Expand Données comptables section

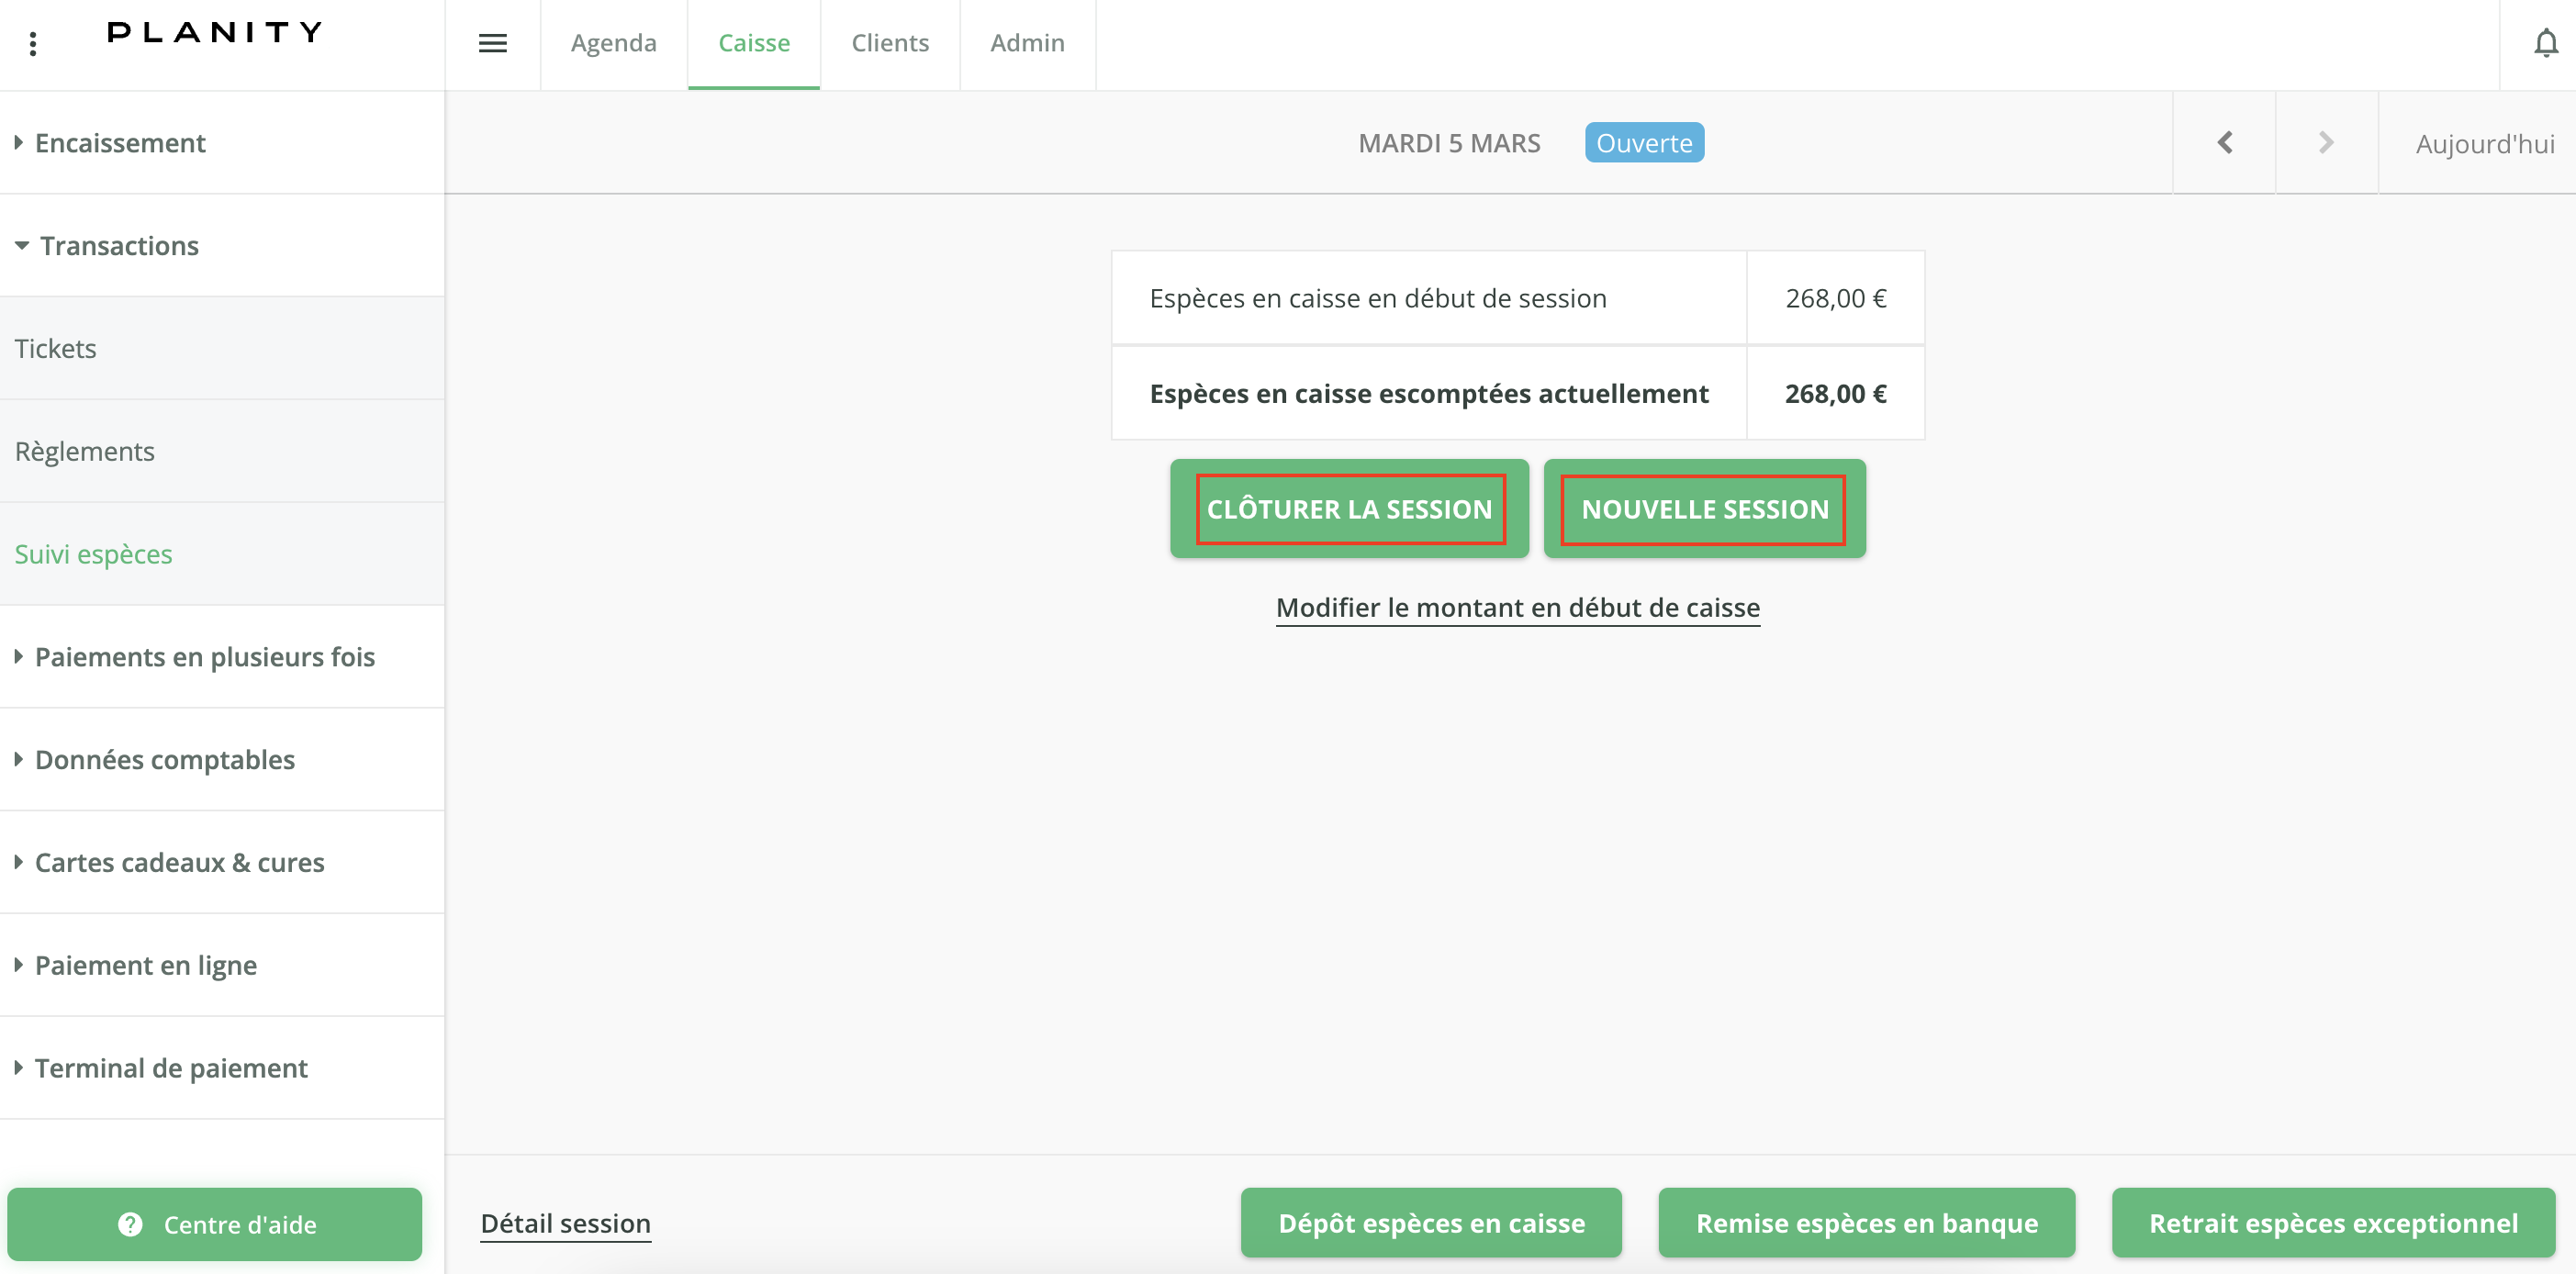[164, 760]
